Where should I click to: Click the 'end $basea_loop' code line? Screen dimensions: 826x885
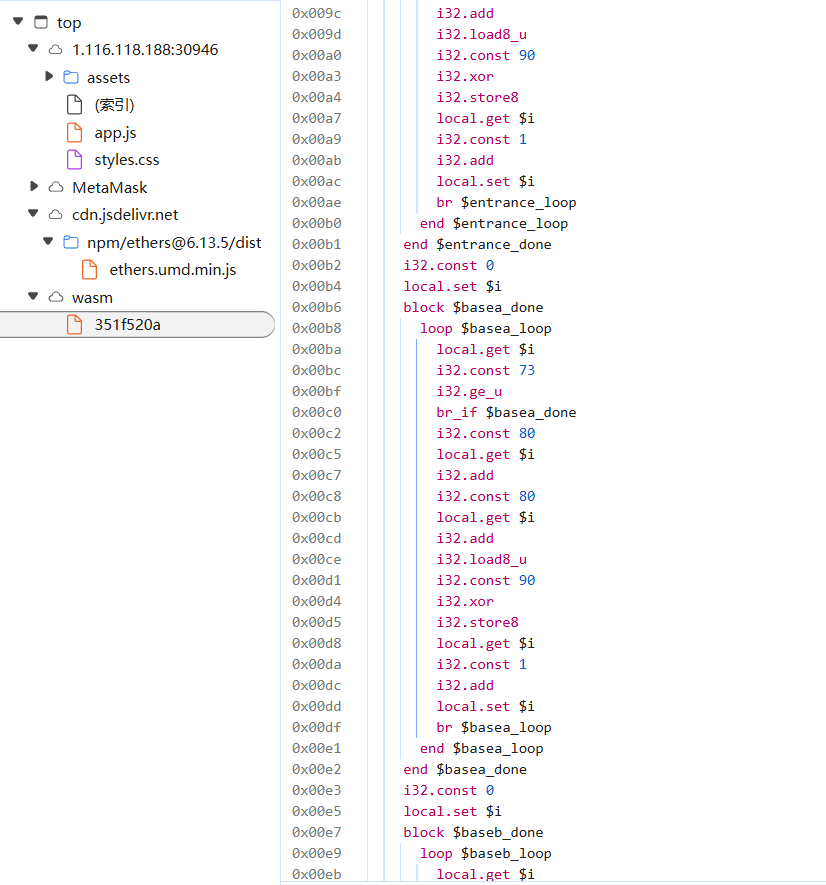tap(482, 748)
